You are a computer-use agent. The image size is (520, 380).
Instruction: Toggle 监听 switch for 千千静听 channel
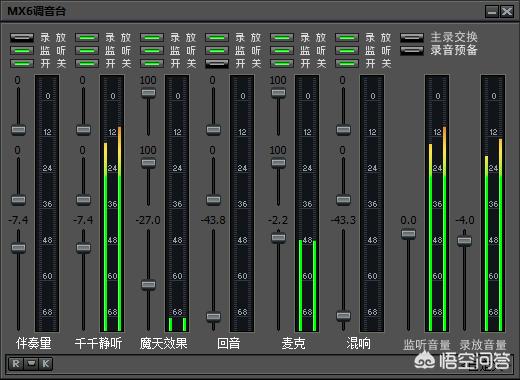pos(87,51)
